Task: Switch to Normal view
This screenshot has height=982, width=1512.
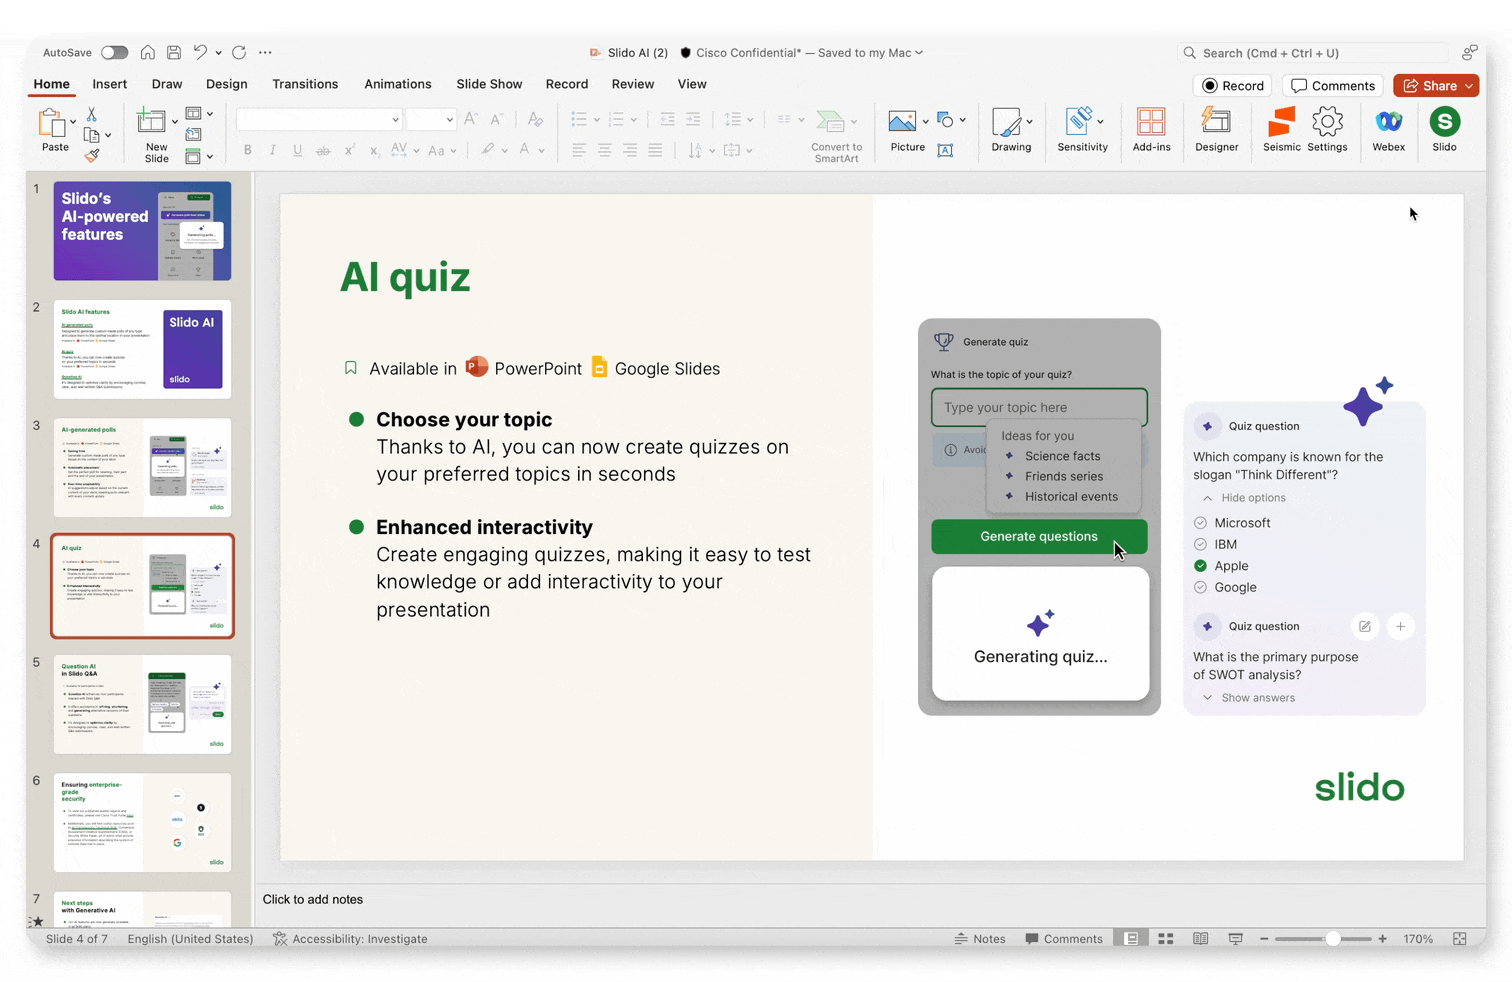Action: pyautogui.click(x=1131, y=939)
